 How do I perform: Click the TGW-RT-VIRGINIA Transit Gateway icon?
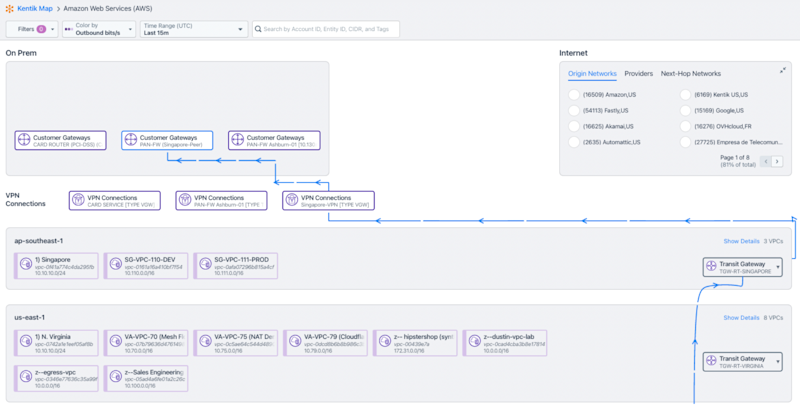click(711, 361)
